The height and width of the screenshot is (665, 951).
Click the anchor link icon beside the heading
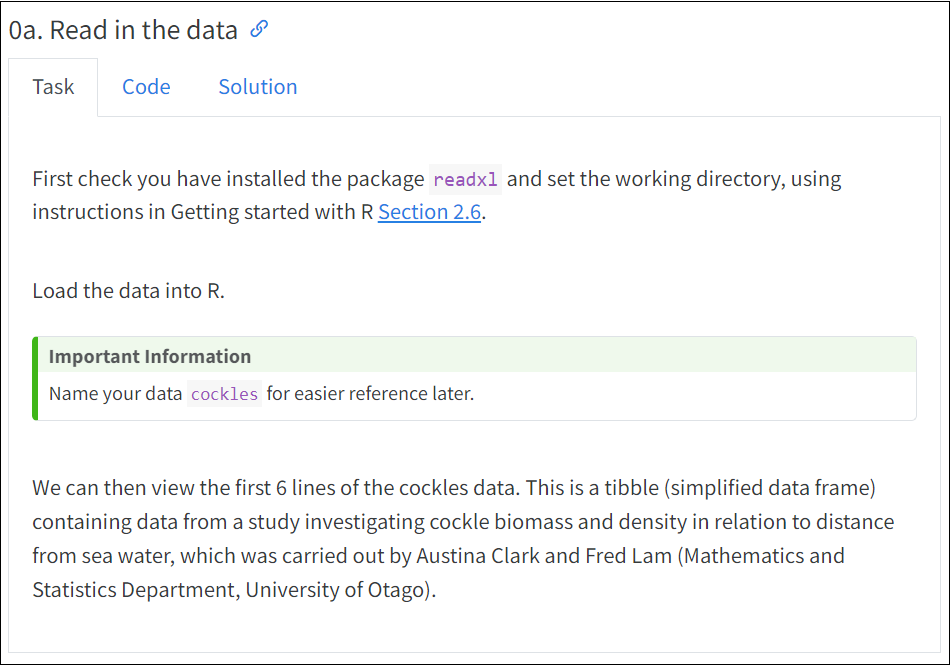259,29
